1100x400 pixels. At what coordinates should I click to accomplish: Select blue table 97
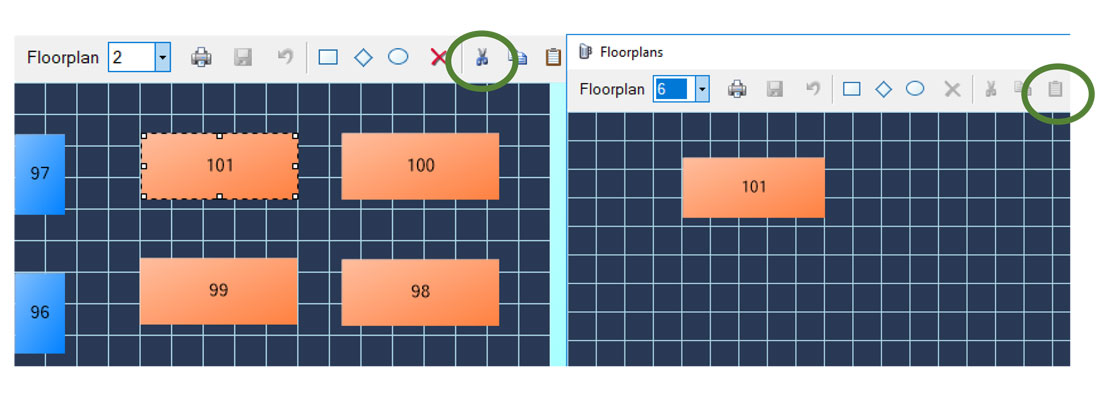pos(40,174)
